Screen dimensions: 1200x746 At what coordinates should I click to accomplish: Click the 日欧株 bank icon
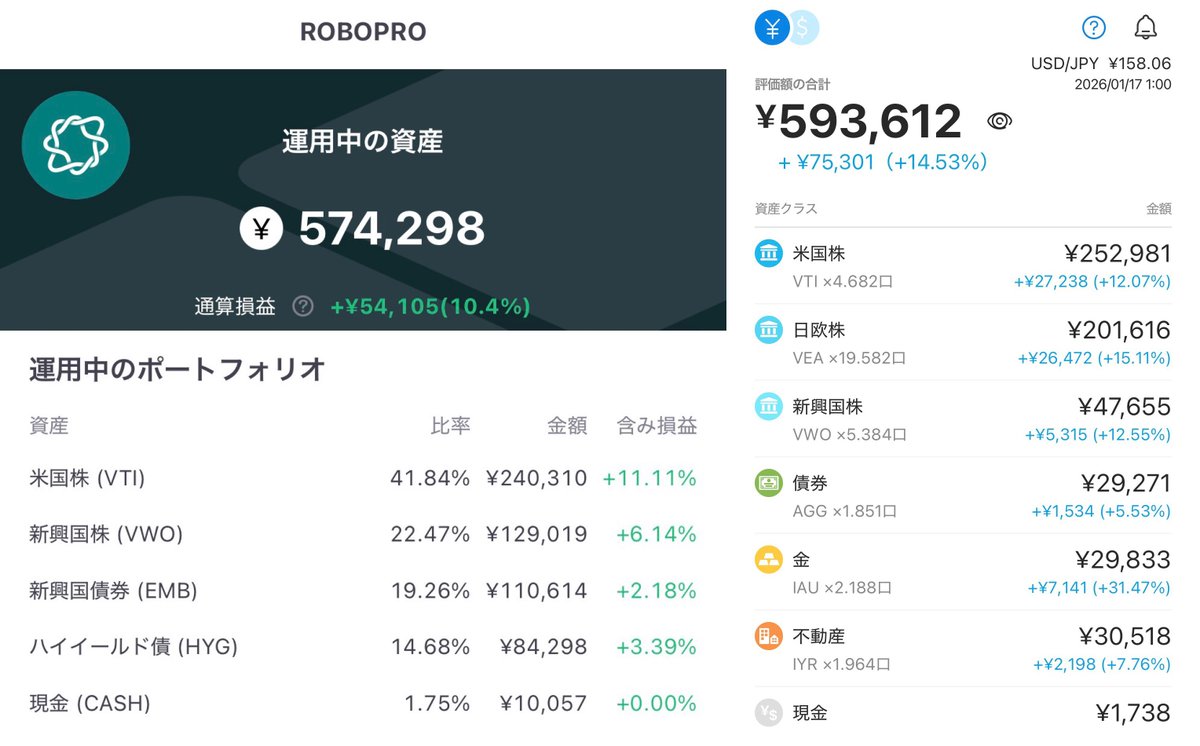coord(768,330)
